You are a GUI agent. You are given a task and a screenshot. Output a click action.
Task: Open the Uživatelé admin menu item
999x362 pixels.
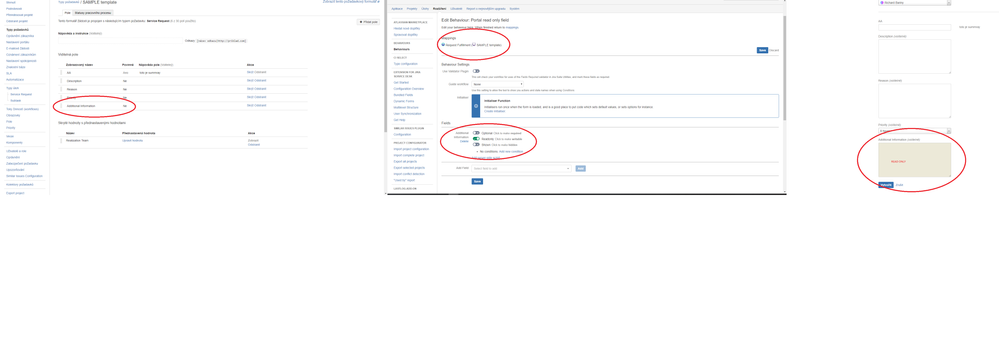tap(456, 8)
